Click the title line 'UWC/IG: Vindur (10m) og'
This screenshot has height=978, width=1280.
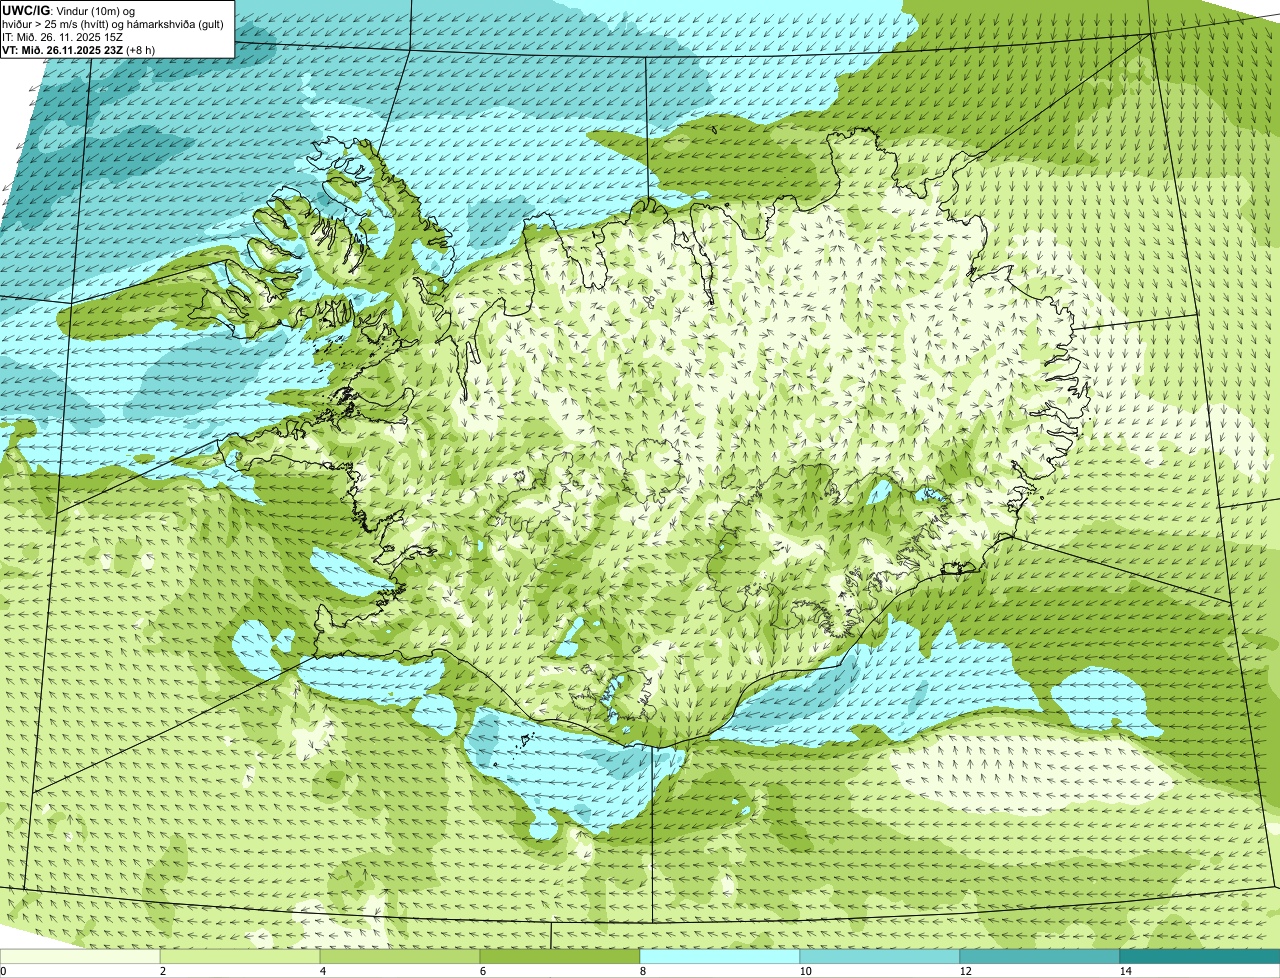point(68,10)
